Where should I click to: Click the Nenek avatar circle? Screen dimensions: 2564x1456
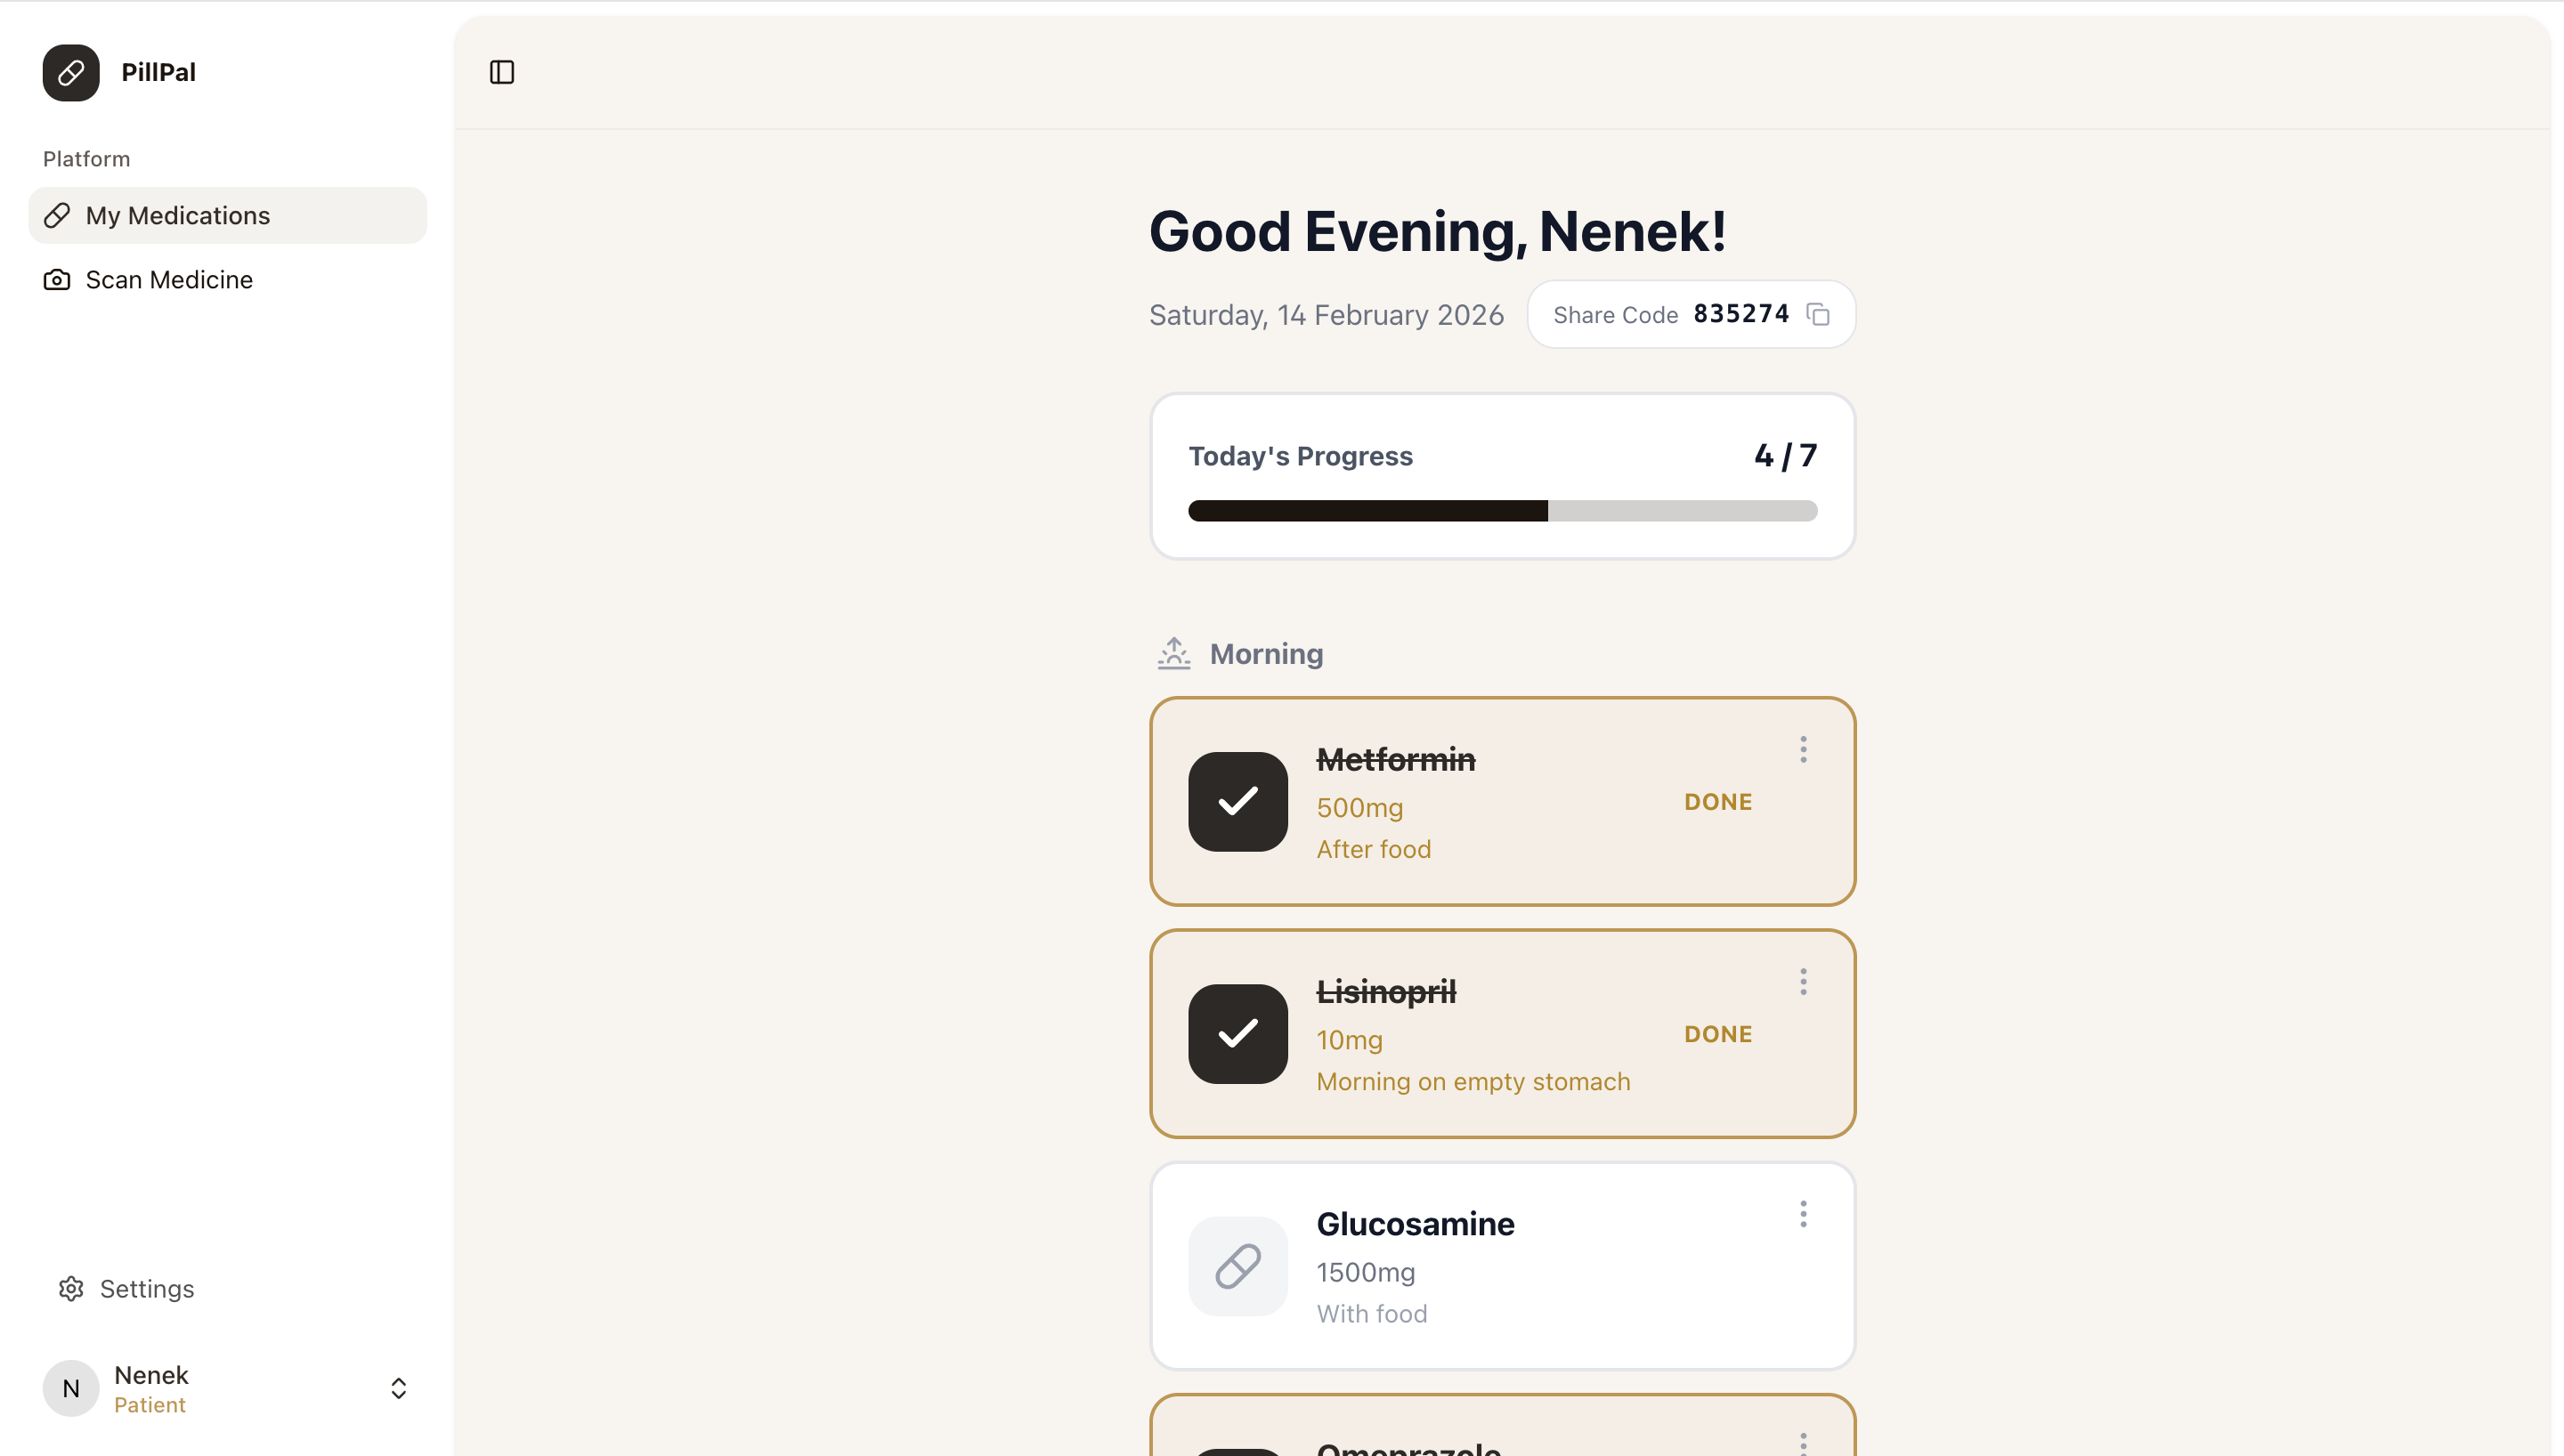[71, 1388]
